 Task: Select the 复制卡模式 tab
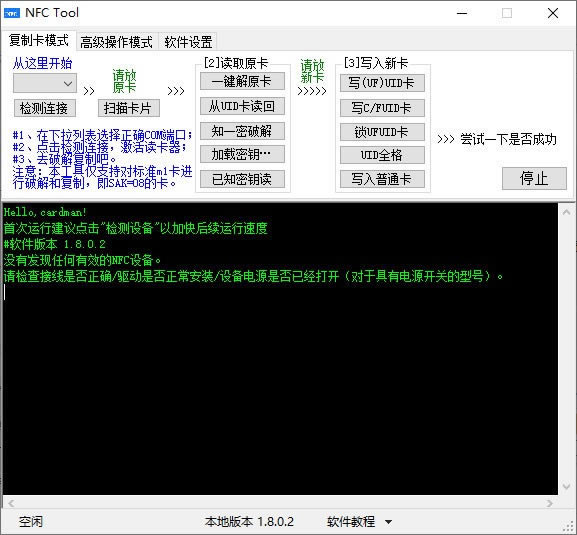(39, 40)
